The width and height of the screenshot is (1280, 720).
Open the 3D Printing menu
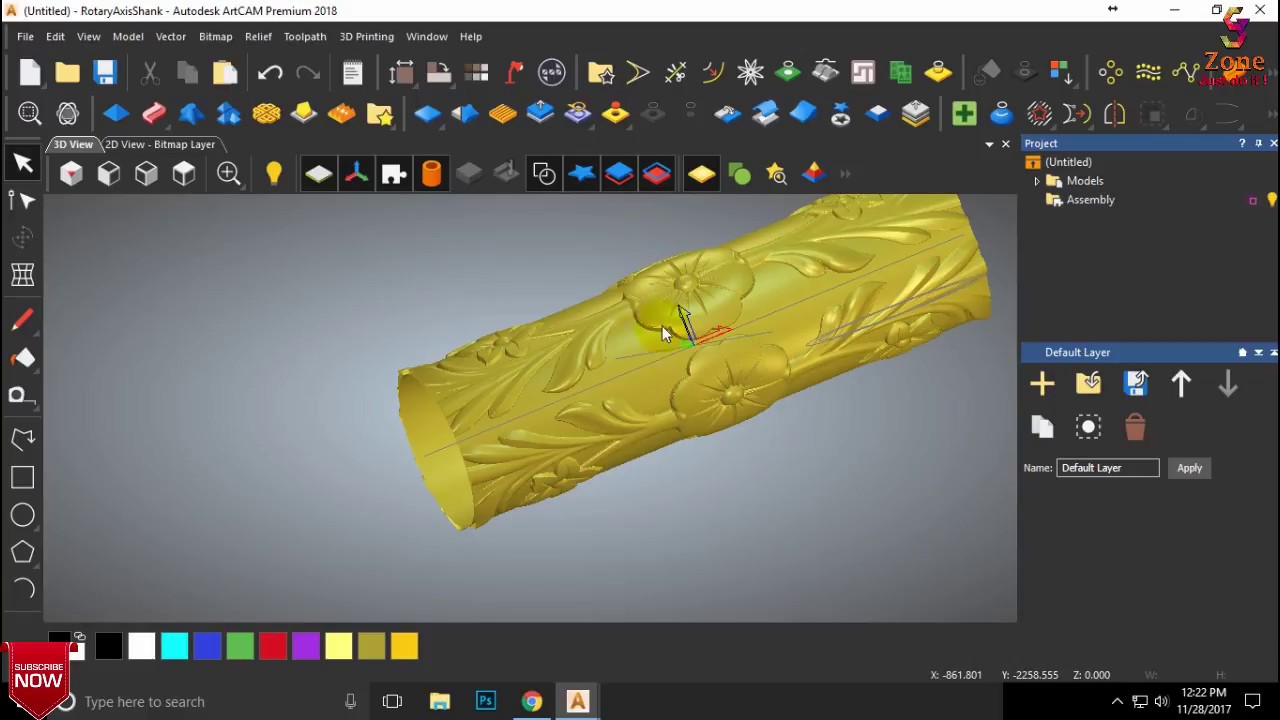pos(366,36)
